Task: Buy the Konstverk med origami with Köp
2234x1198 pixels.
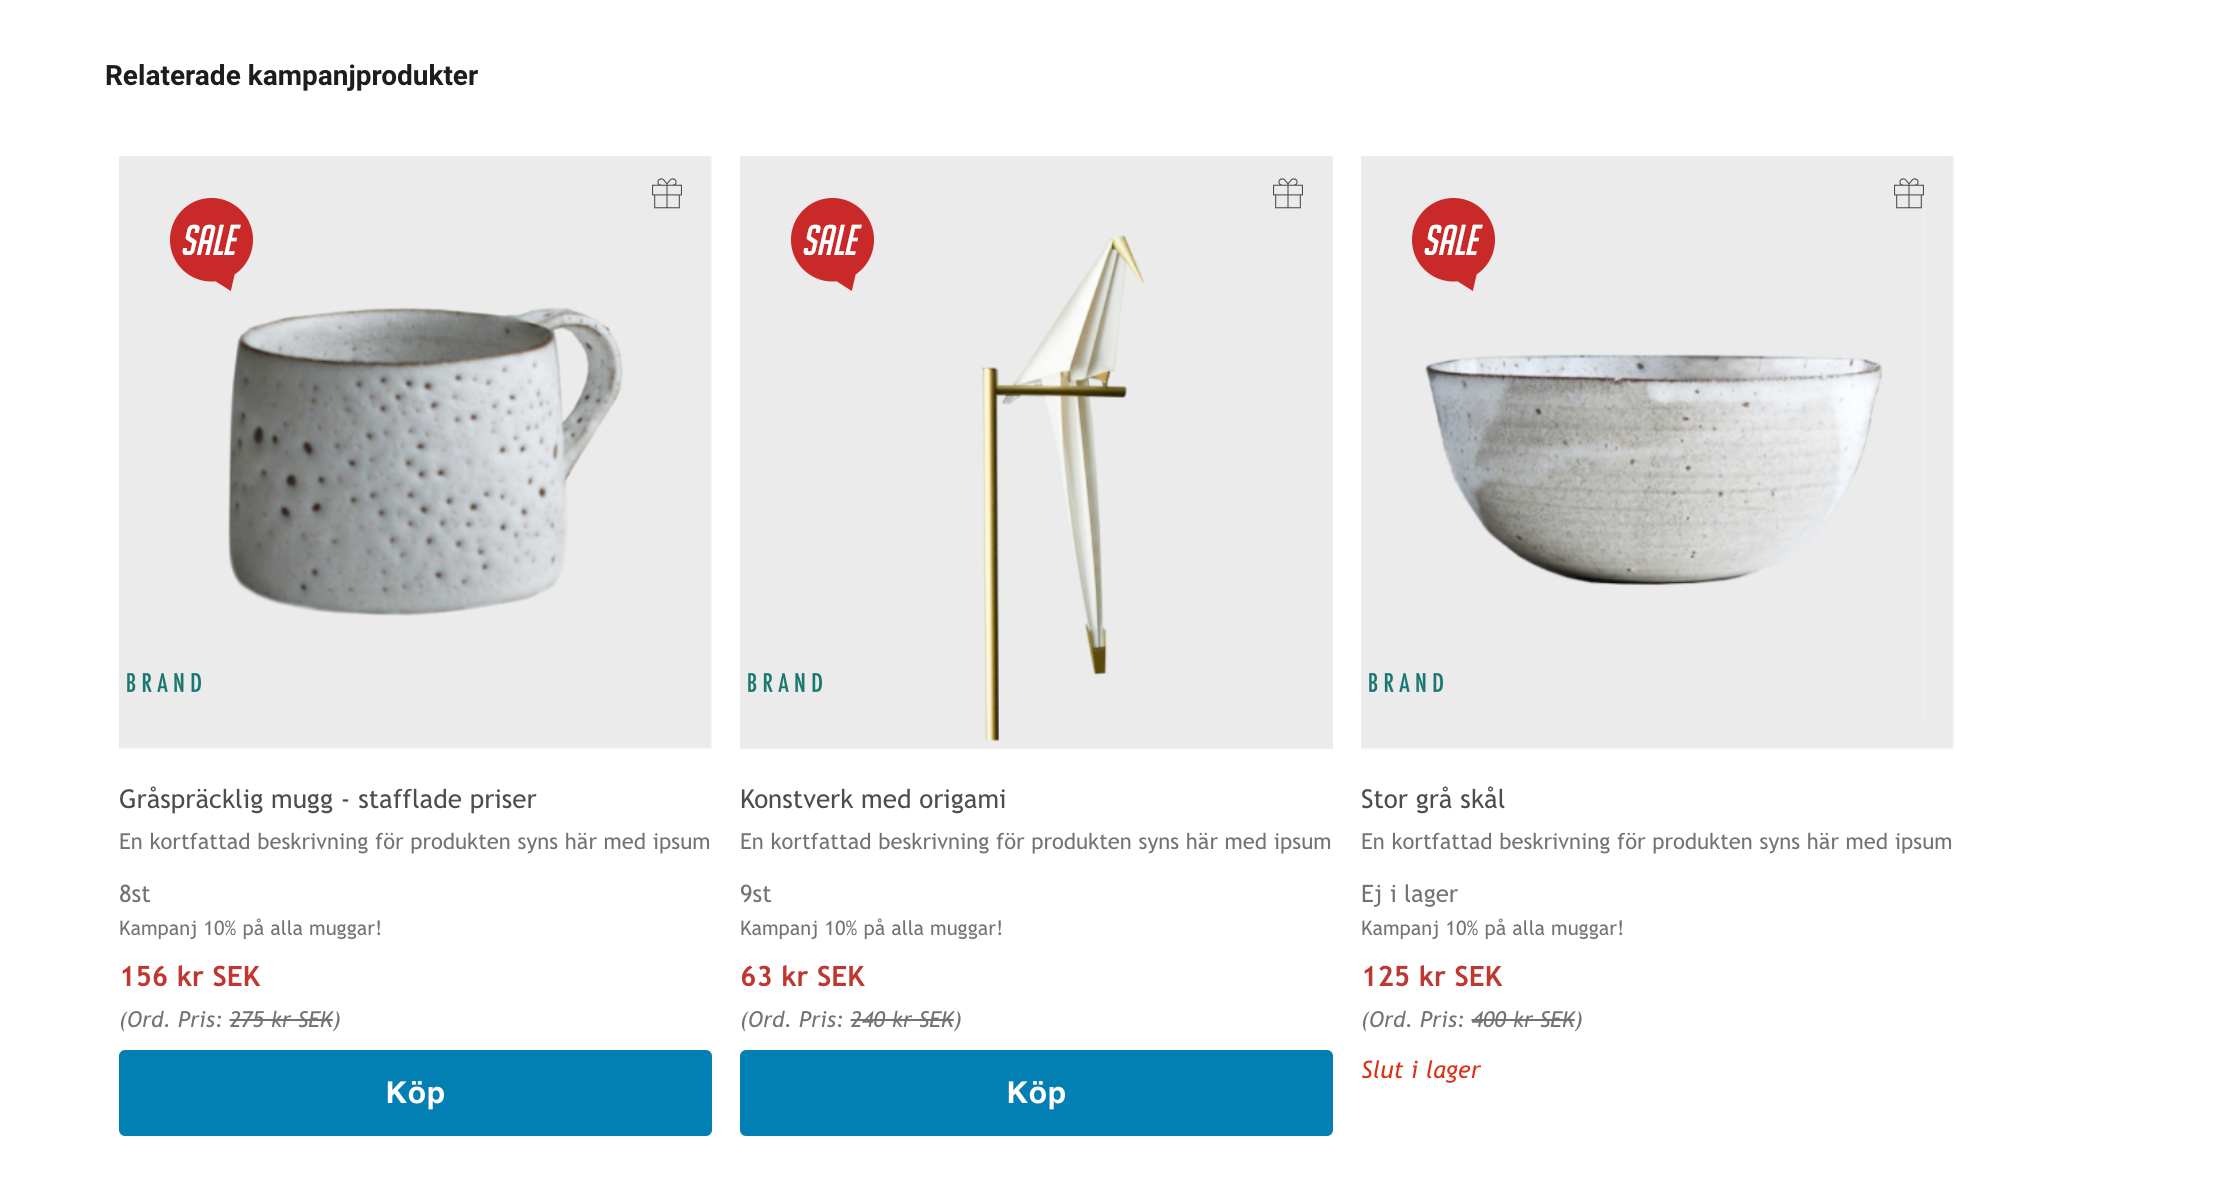Action: 1036,1092
